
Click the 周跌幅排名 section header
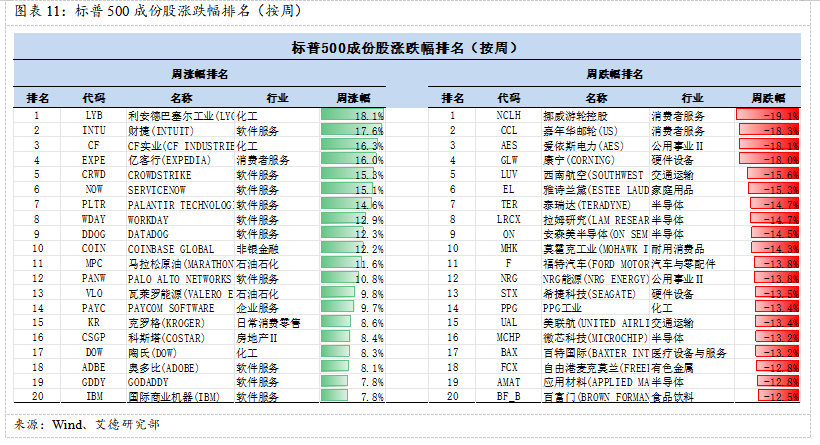tap(614, 74)
